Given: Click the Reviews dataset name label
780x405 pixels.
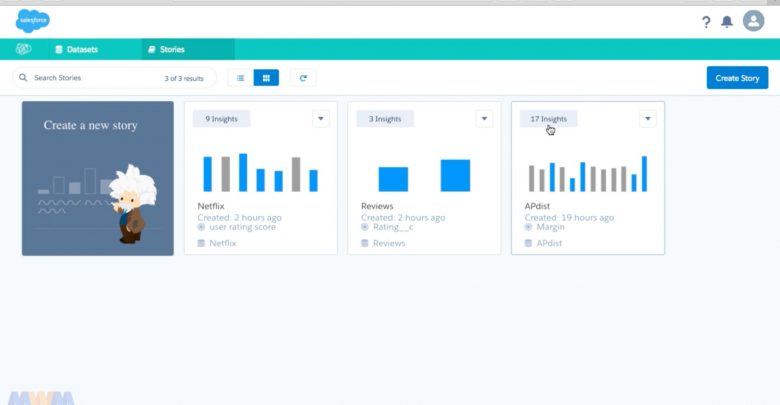Looking at the screenshot, I should (x=389, y=243).
